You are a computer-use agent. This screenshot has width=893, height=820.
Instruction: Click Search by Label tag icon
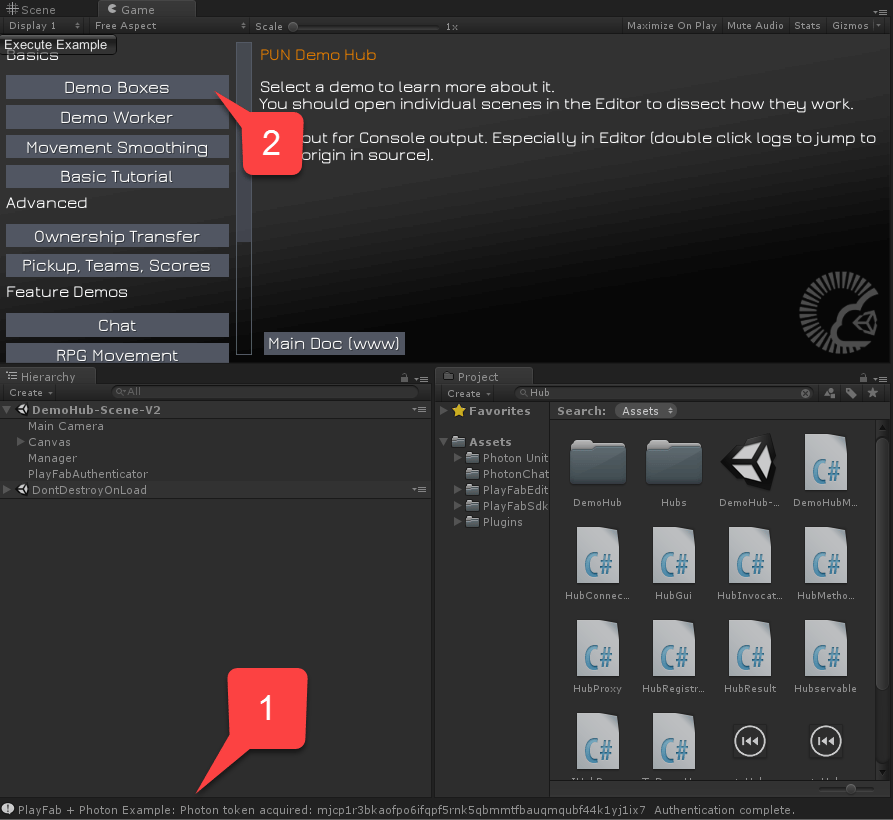pos(851,393)
